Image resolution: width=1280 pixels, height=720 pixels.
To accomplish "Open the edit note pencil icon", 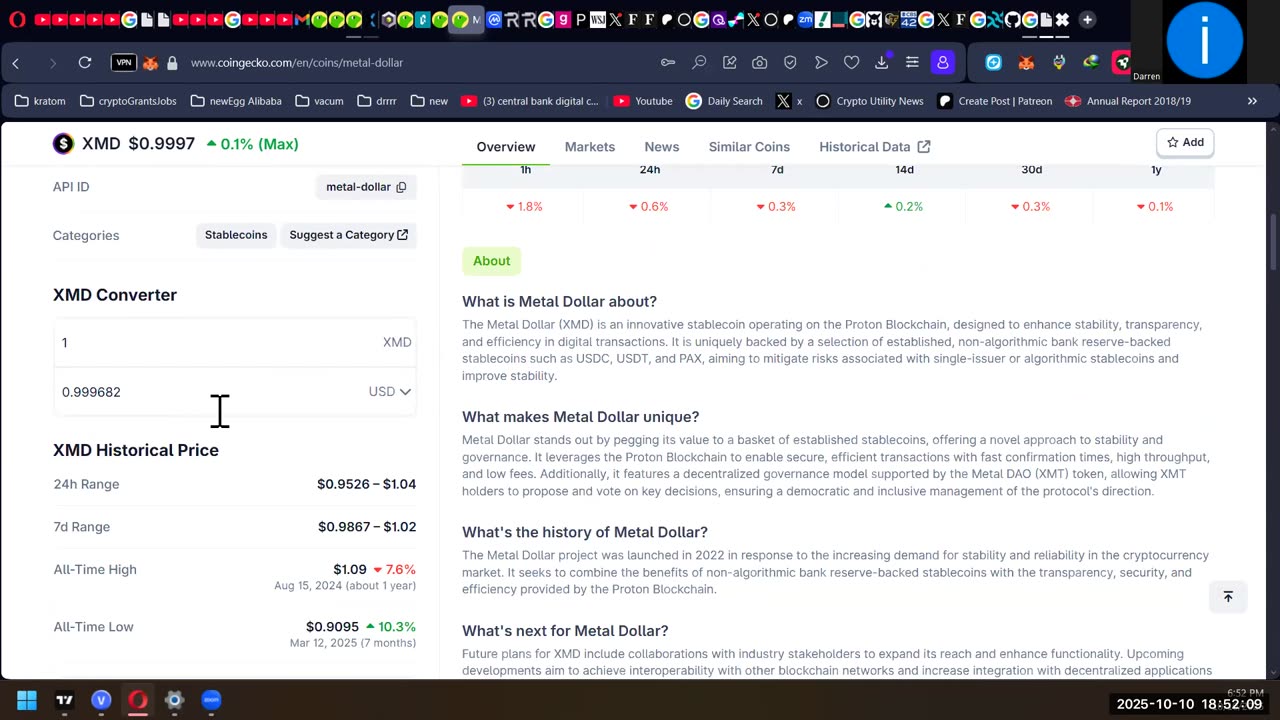I will tap(729, 63).
